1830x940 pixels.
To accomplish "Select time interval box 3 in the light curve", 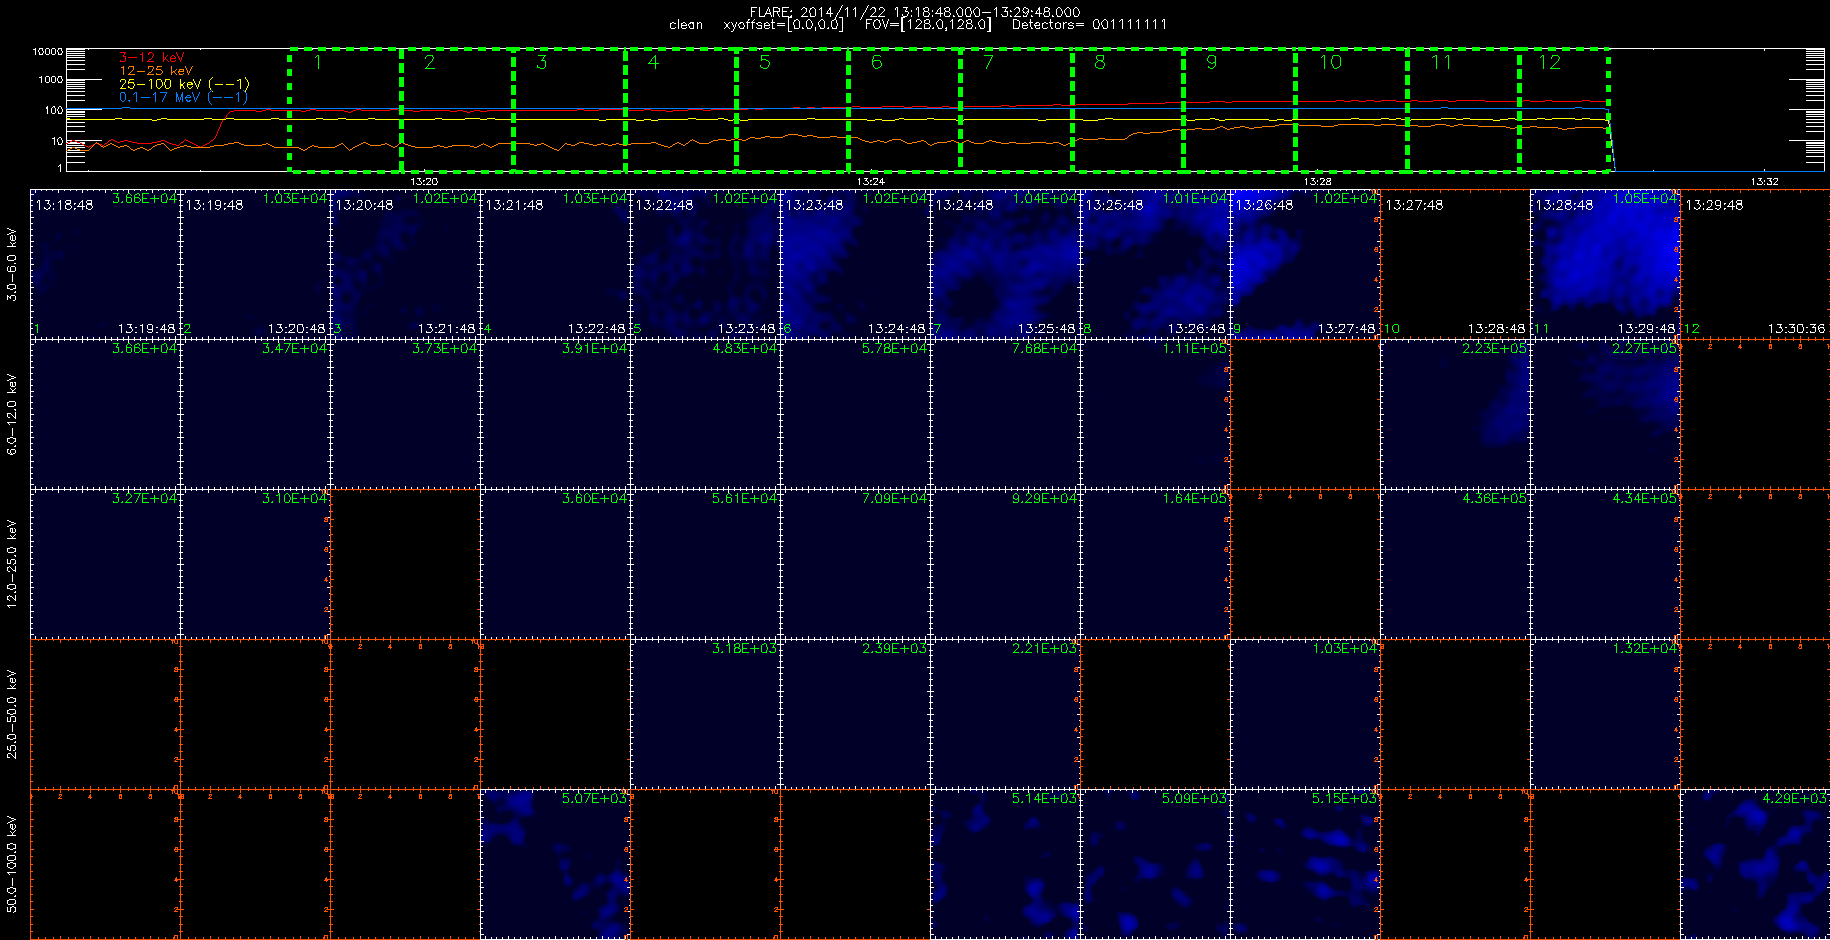I will tap(570, 110).
